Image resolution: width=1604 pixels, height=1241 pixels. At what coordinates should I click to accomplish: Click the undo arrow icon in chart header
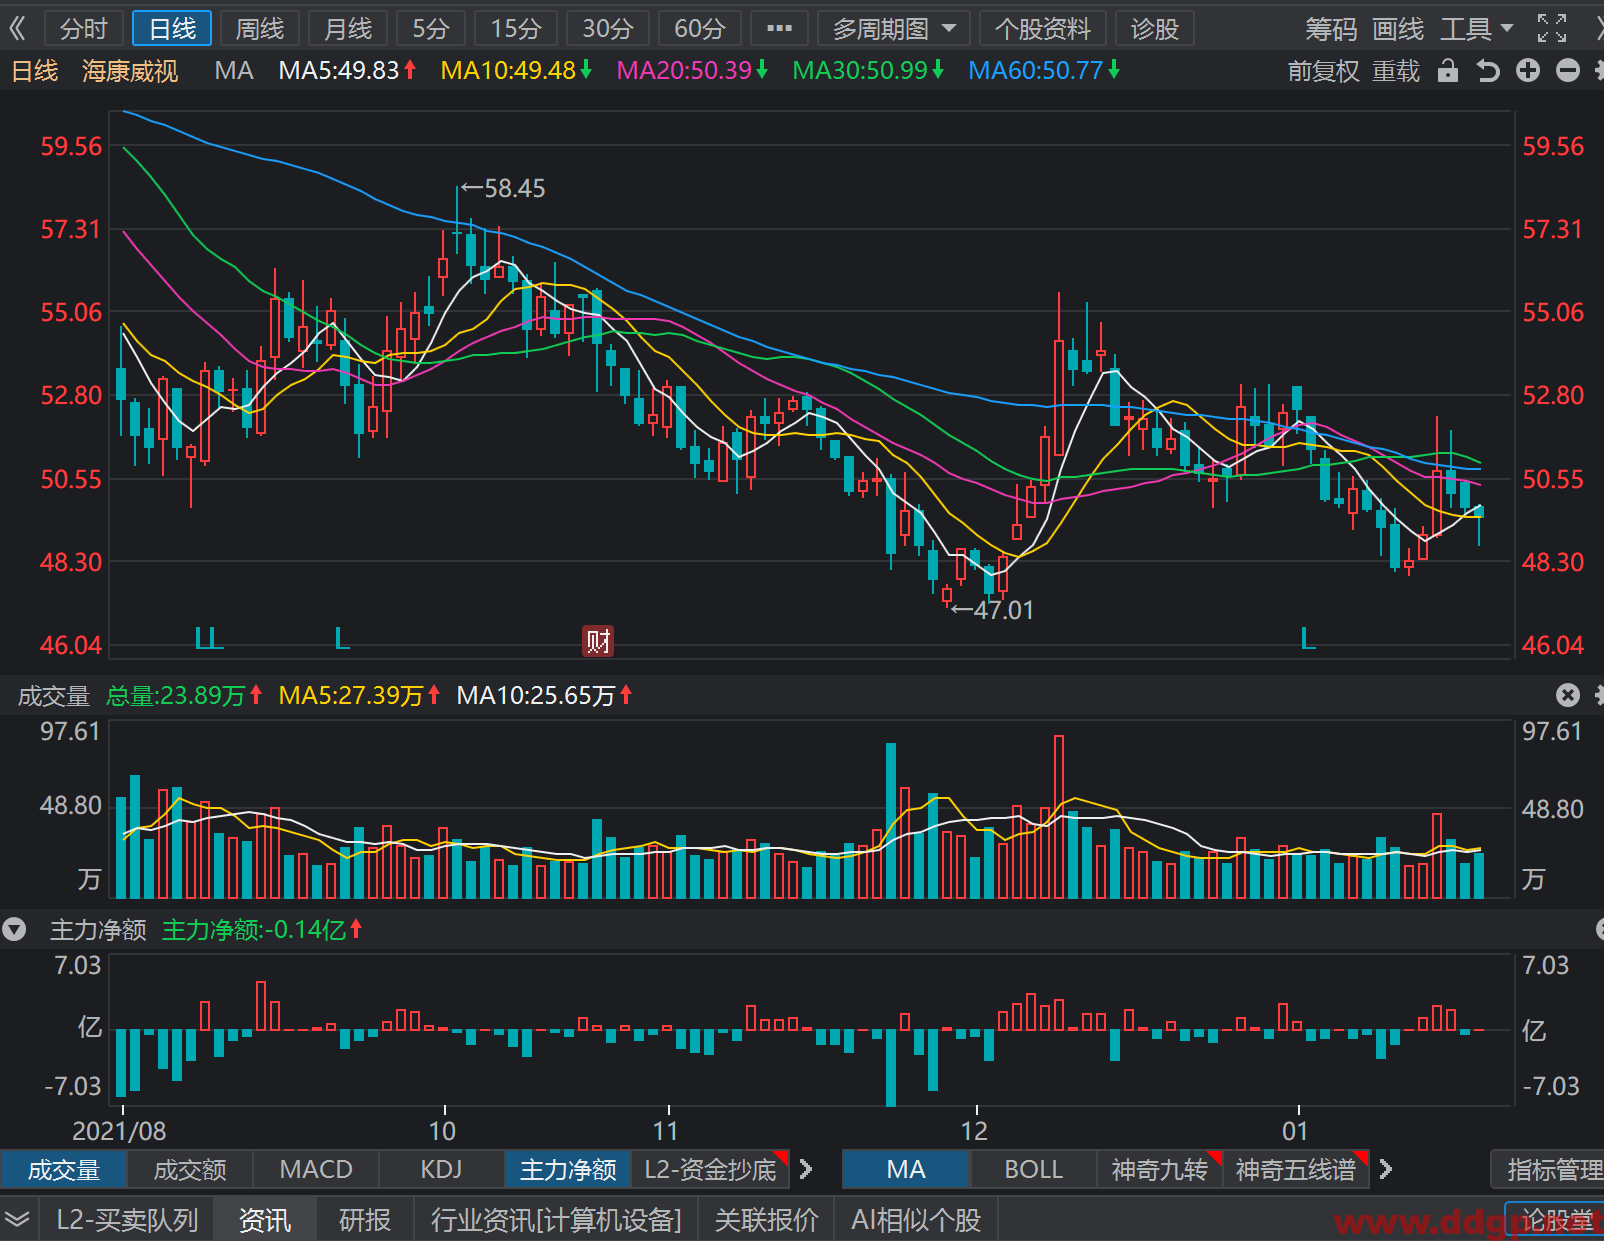(1488, 71)
